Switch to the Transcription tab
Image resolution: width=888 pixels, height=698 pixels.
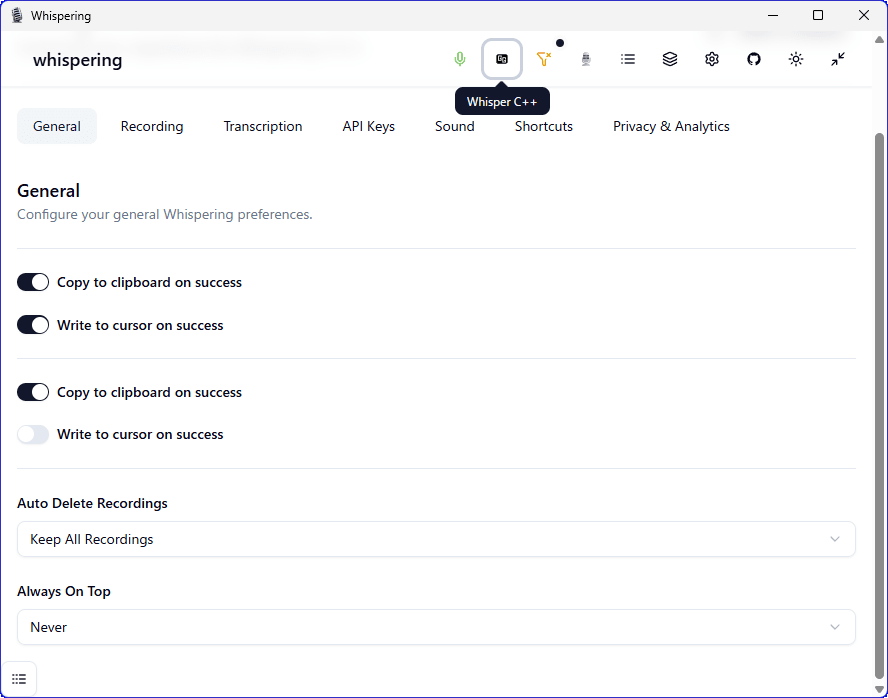pos(263,126)
